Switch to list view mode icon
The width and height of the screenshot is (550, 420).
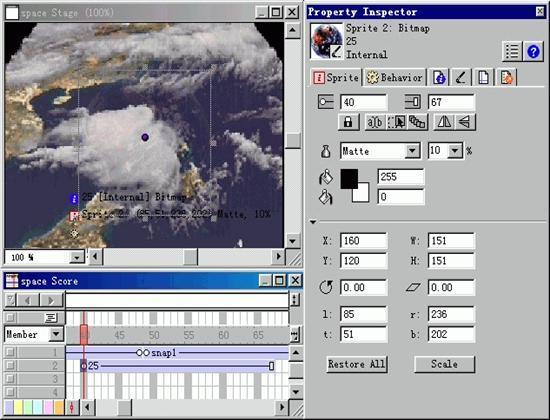click(512, 52)
